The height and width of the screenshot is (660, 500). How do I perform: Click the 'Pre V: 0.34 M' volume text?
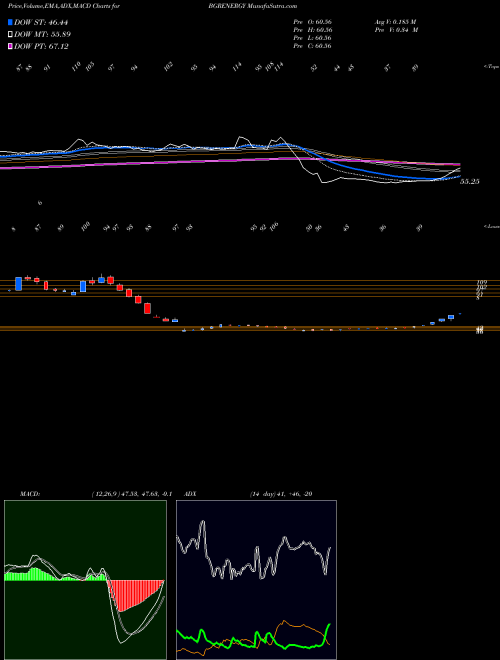click(x=397, y=30)
